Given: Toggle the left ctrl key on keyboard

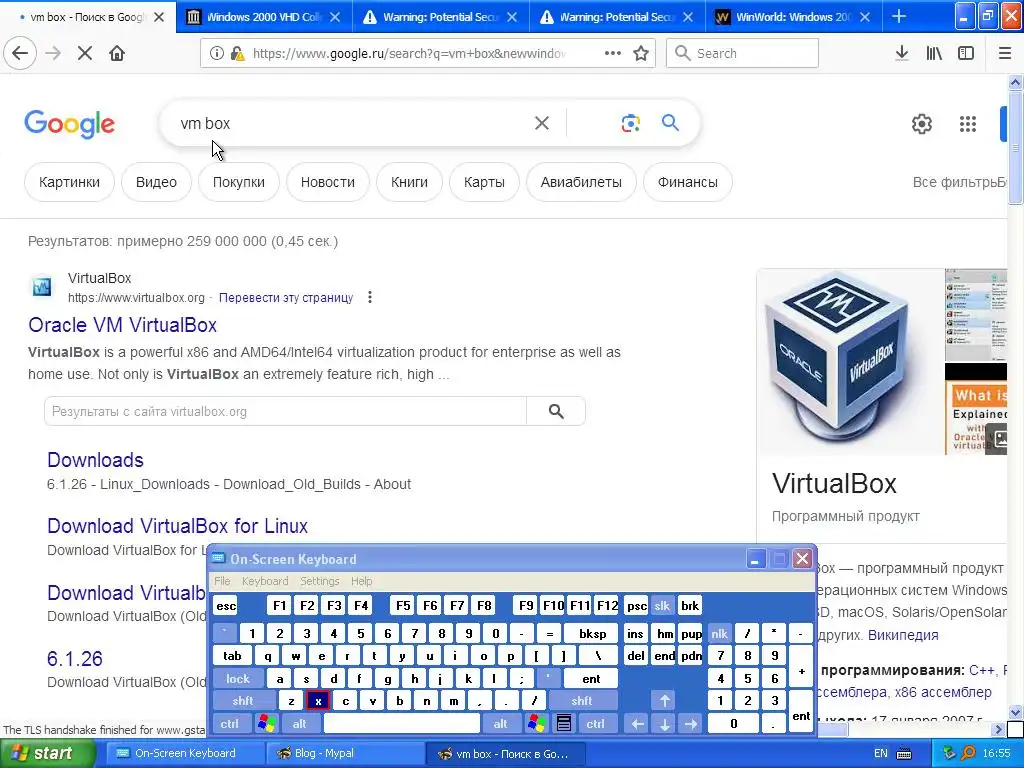Looking at the screenshot, I should point(230,724).
